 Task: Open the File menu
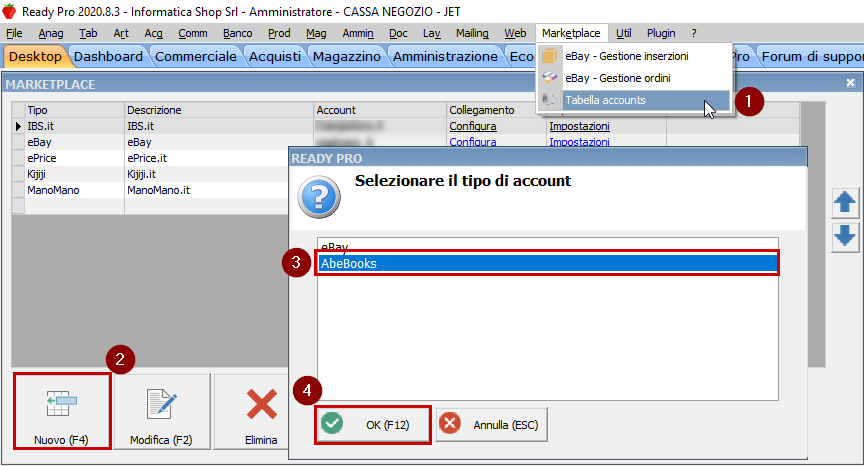(14, 33)
